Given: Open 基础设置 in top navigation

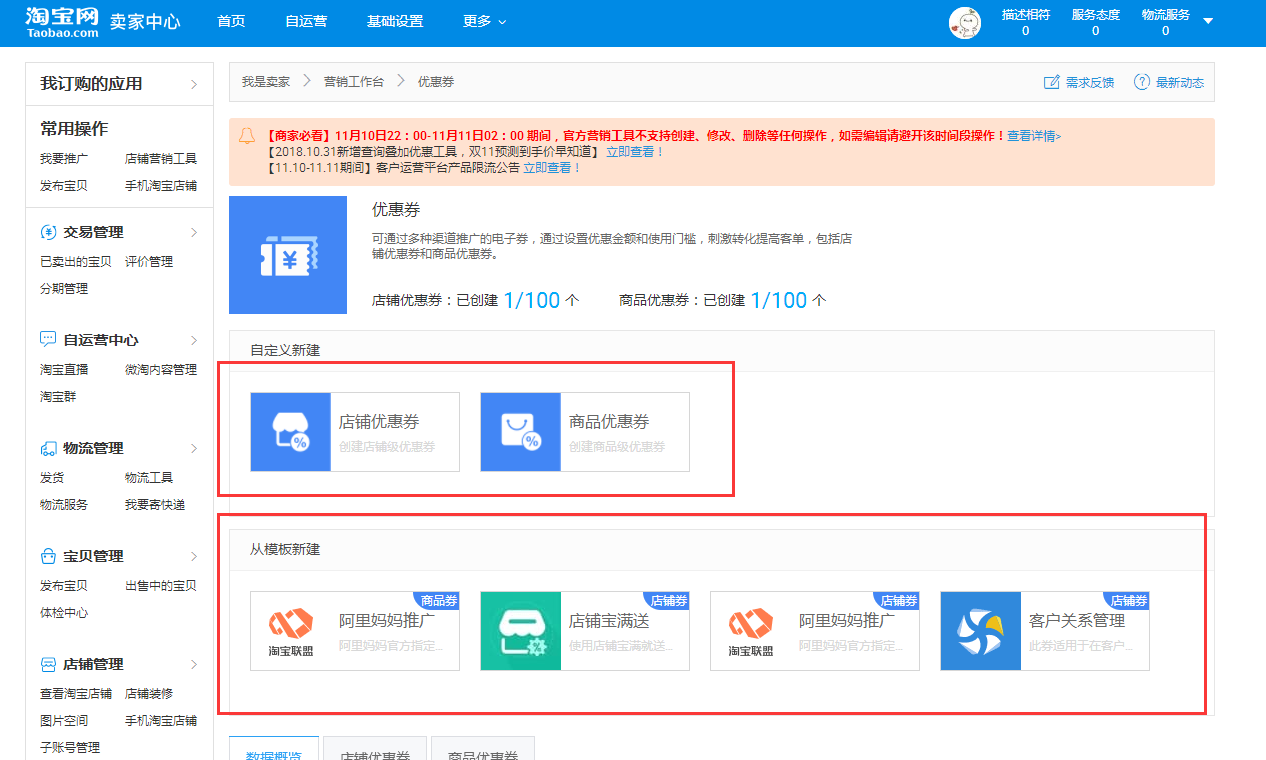Looking at the screenshot, I should tap(395, 21).
